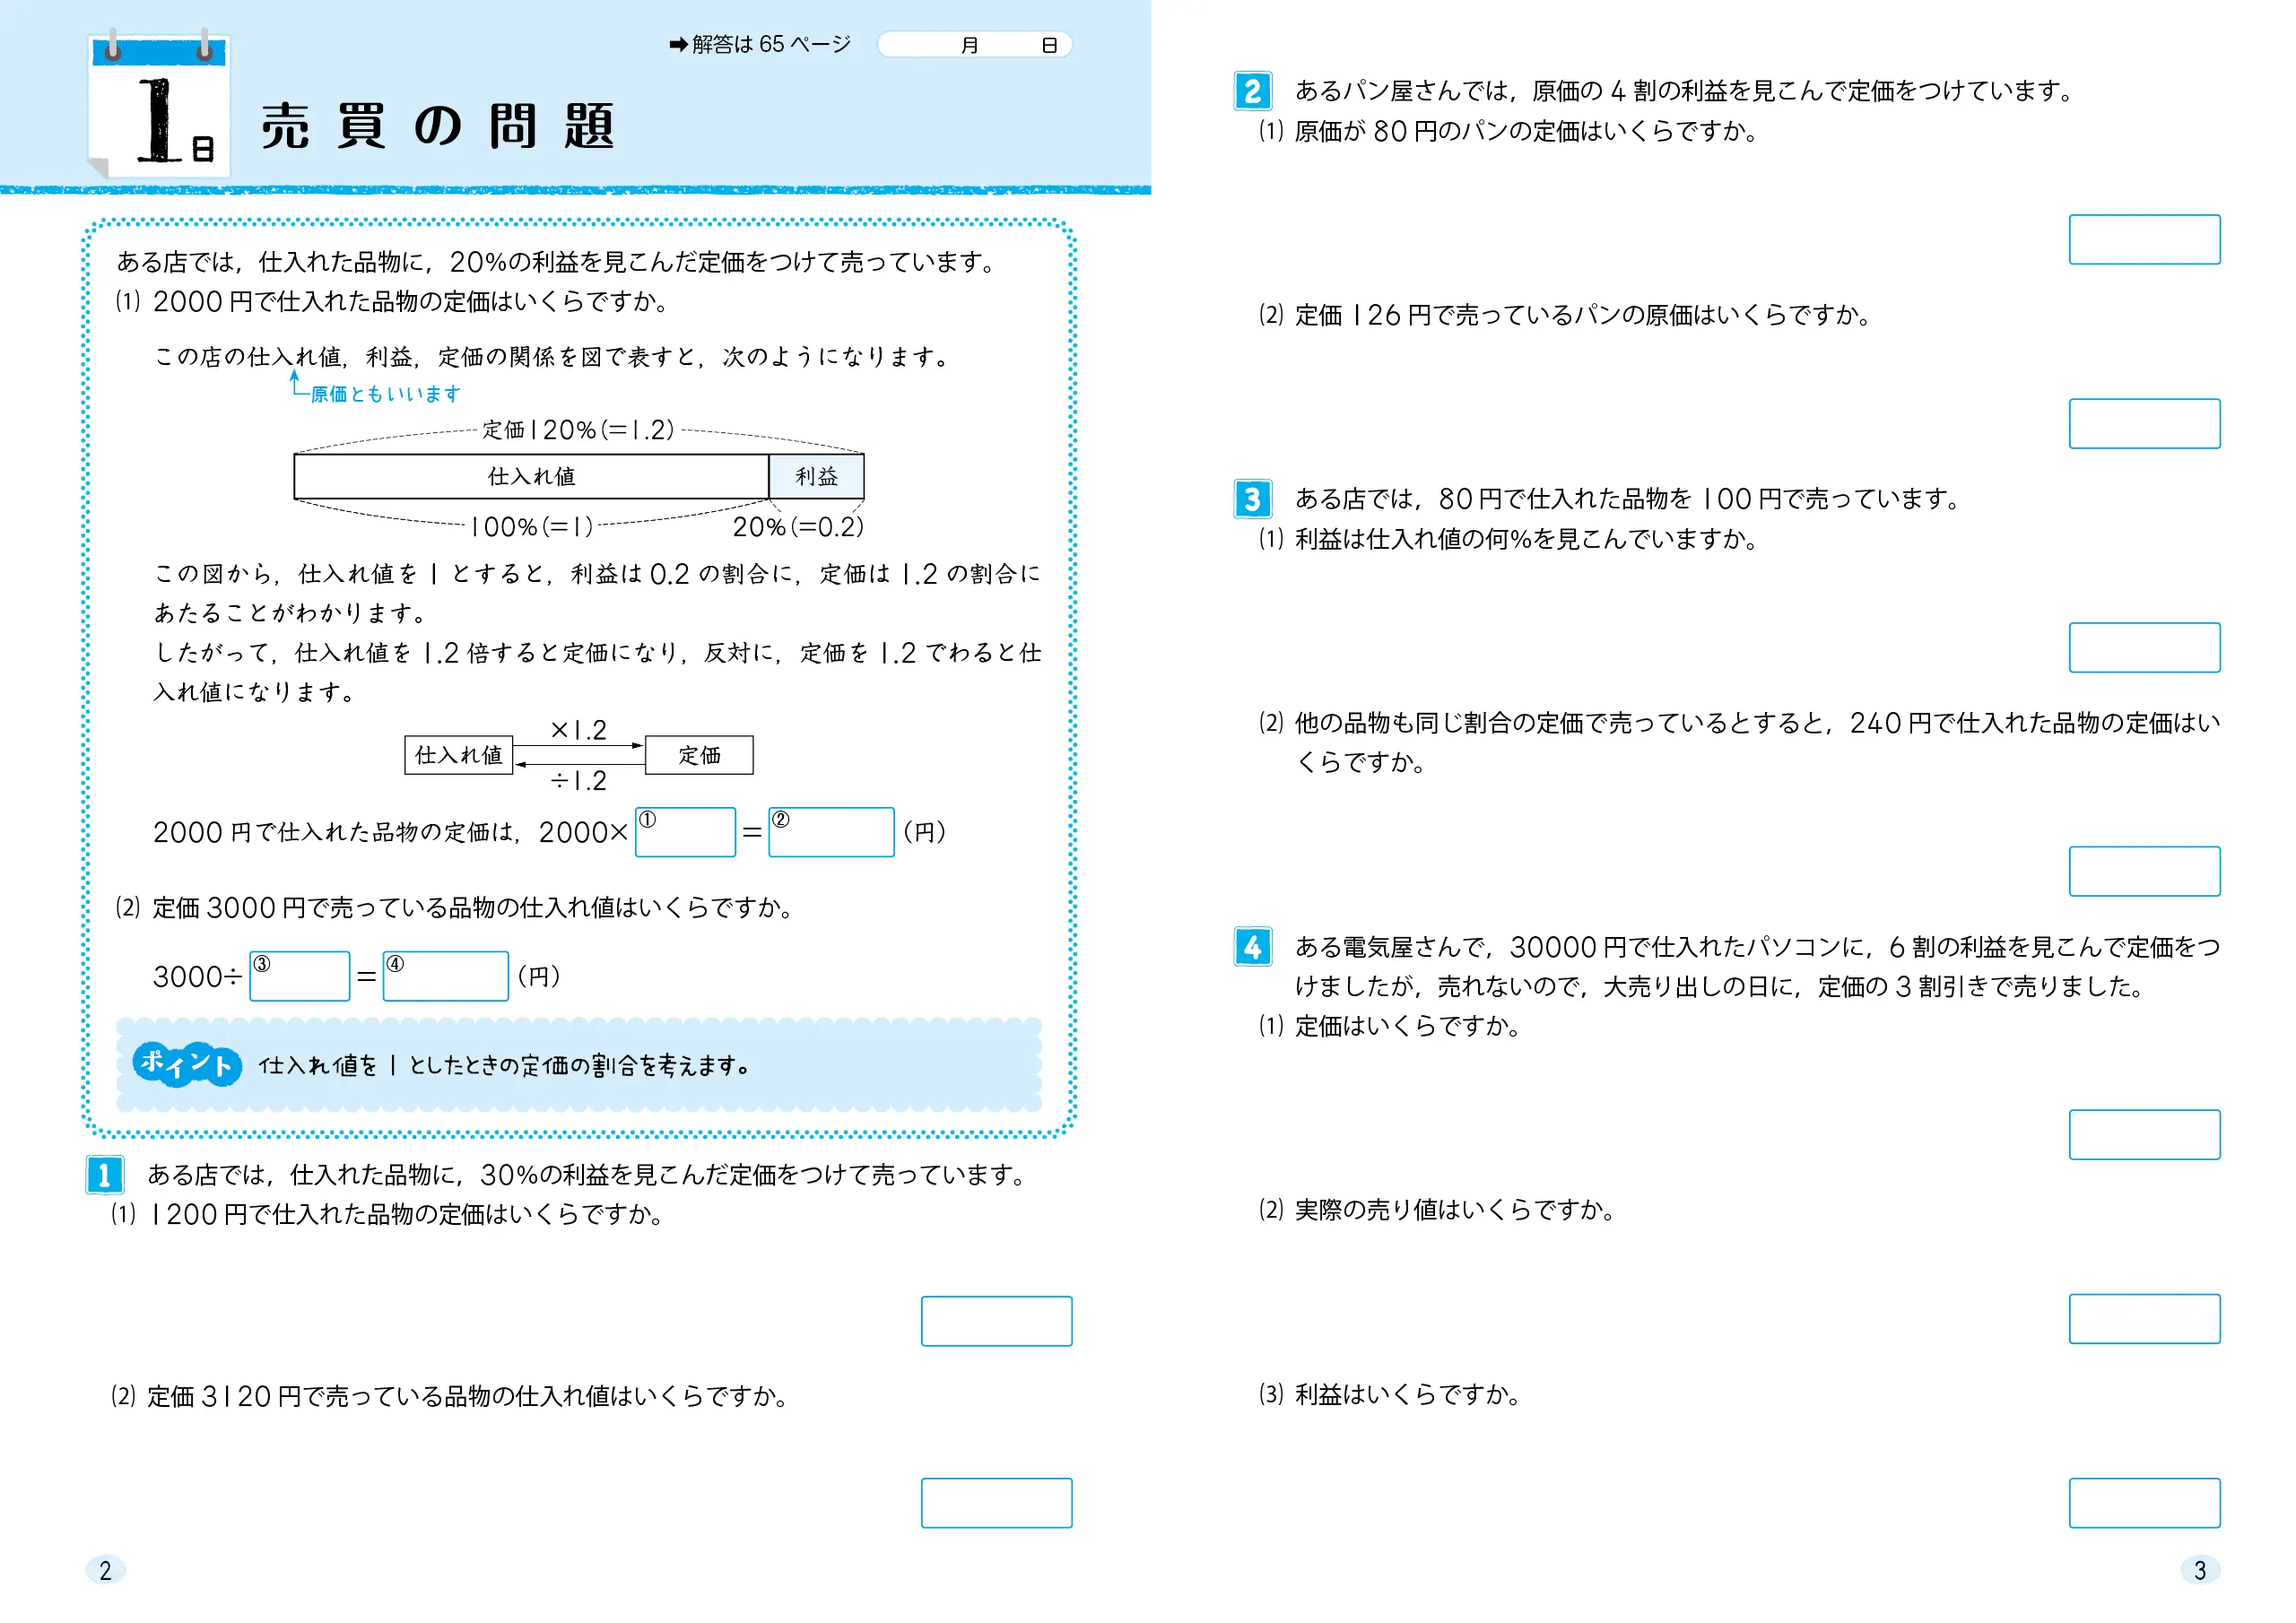Click blank box ② before (円)
This screenshot has height=1623, width=2296.
coord(831,832)
